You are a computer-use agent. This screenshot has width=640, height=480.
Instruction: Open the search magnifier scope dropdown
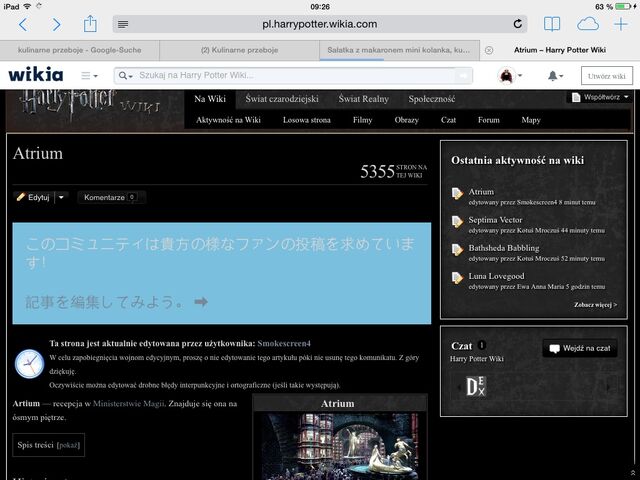[125, 76]
